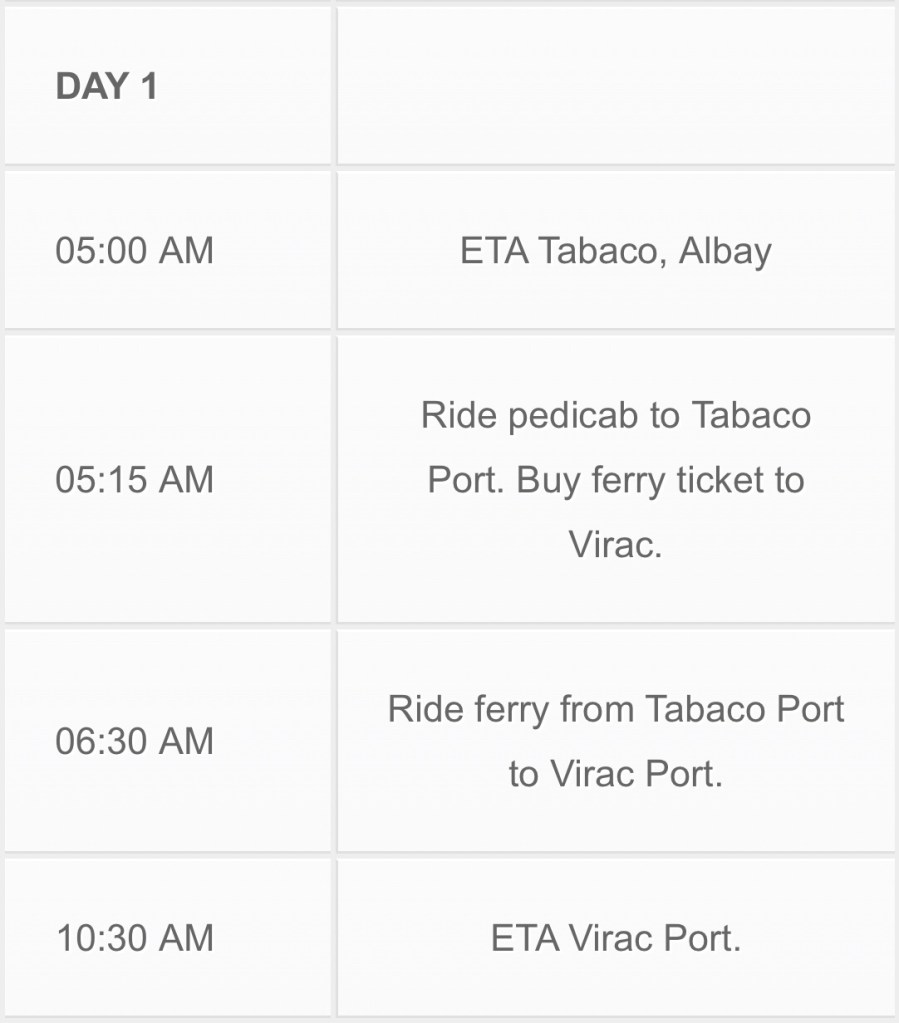
Task: Click the "DAY 1" header cell
Action: pyautogui.click(x=107, y=86)
